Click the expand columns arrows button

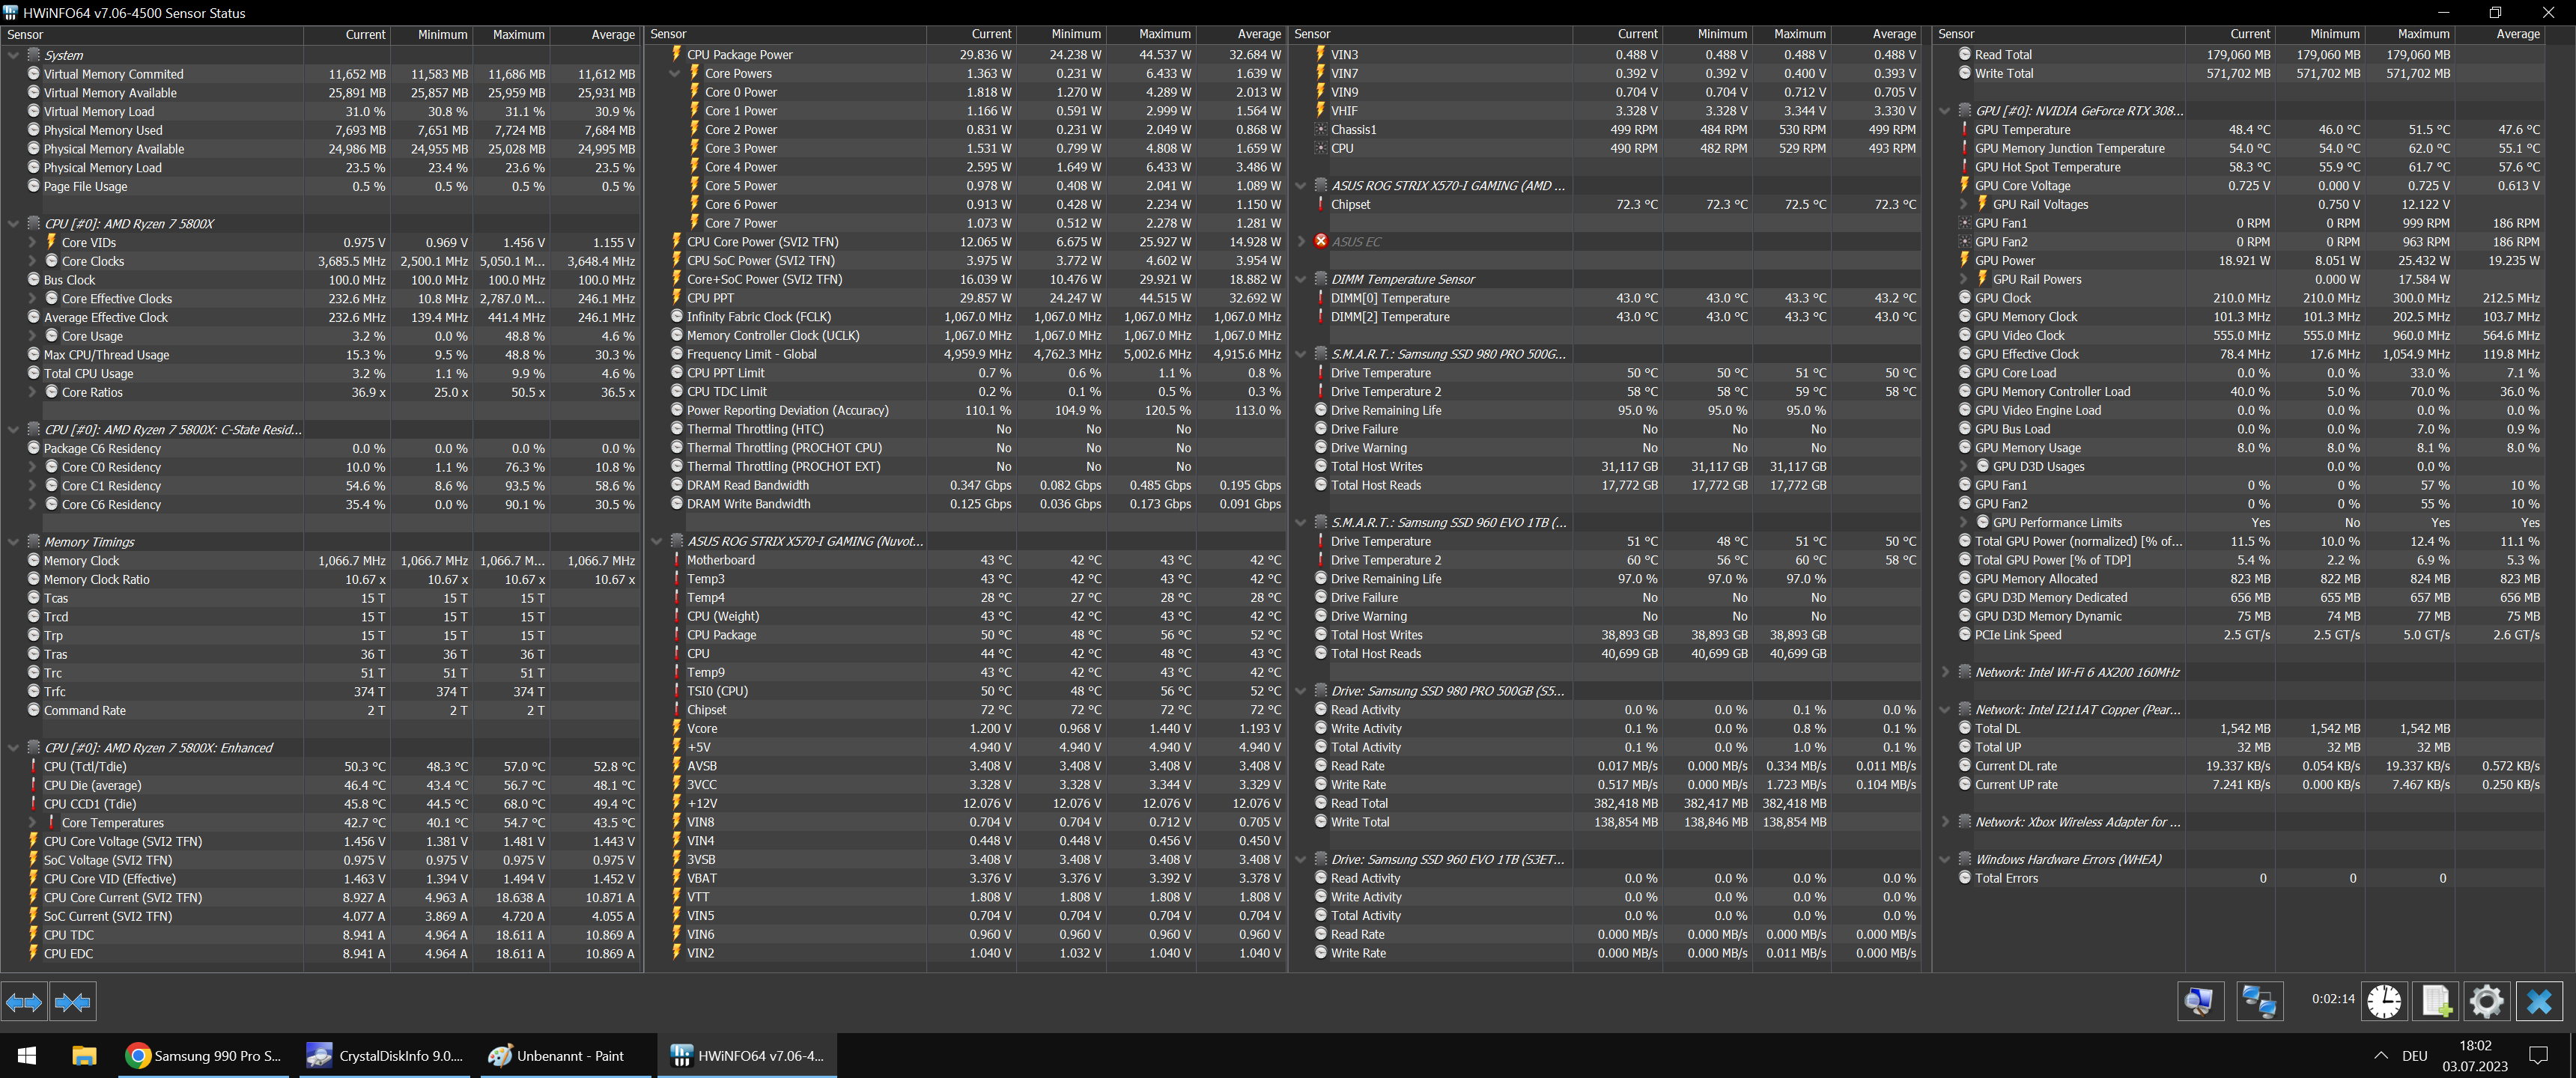(24, 1001)
